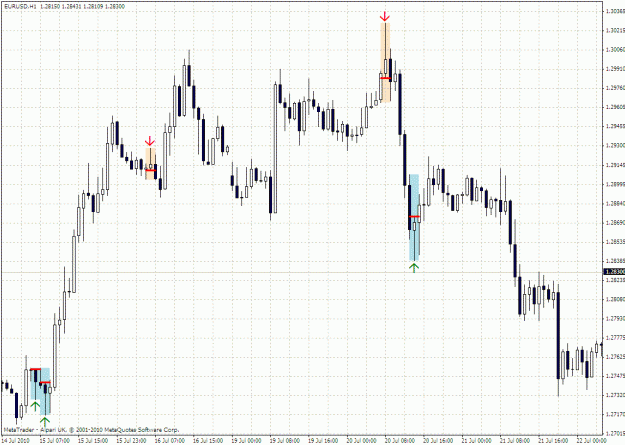
Task: Click the 15 Jul 15:00 time axis label
Action: click(x=93, y=441)
